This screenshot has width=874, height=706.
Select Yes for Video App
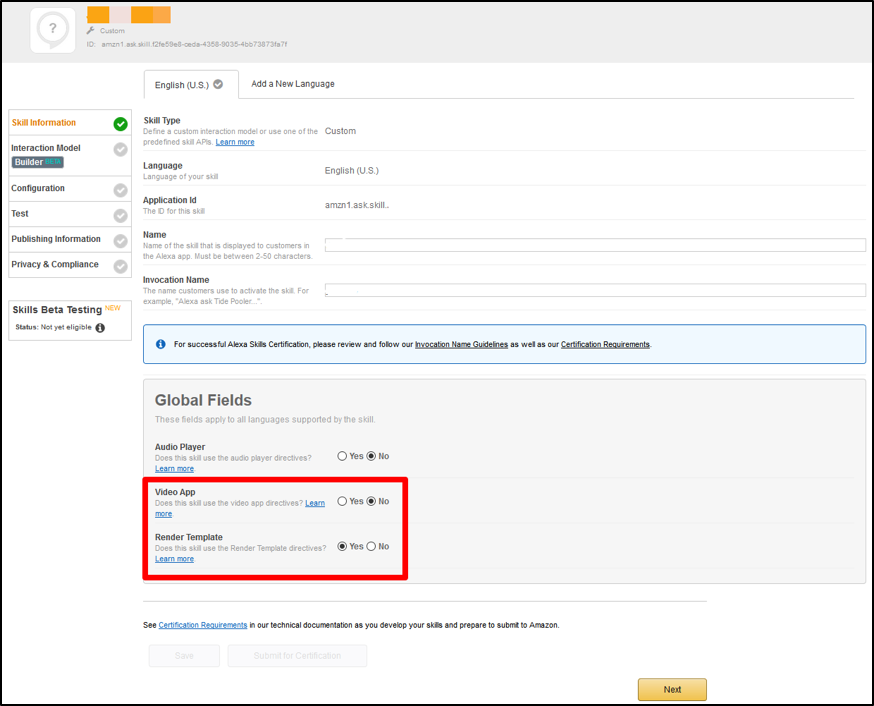[x=342, y=501]
